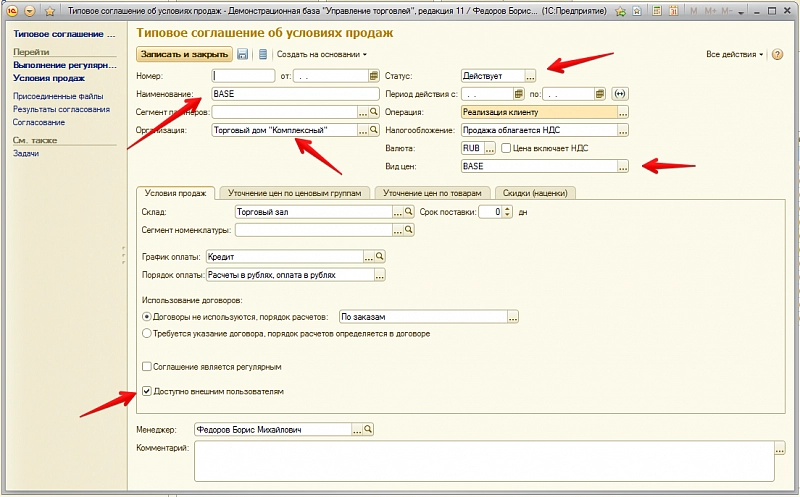Toggle 'Доступно внешним пользователям' checkbox
This screenshot has height=497, width=800.
tap(147, 392)
